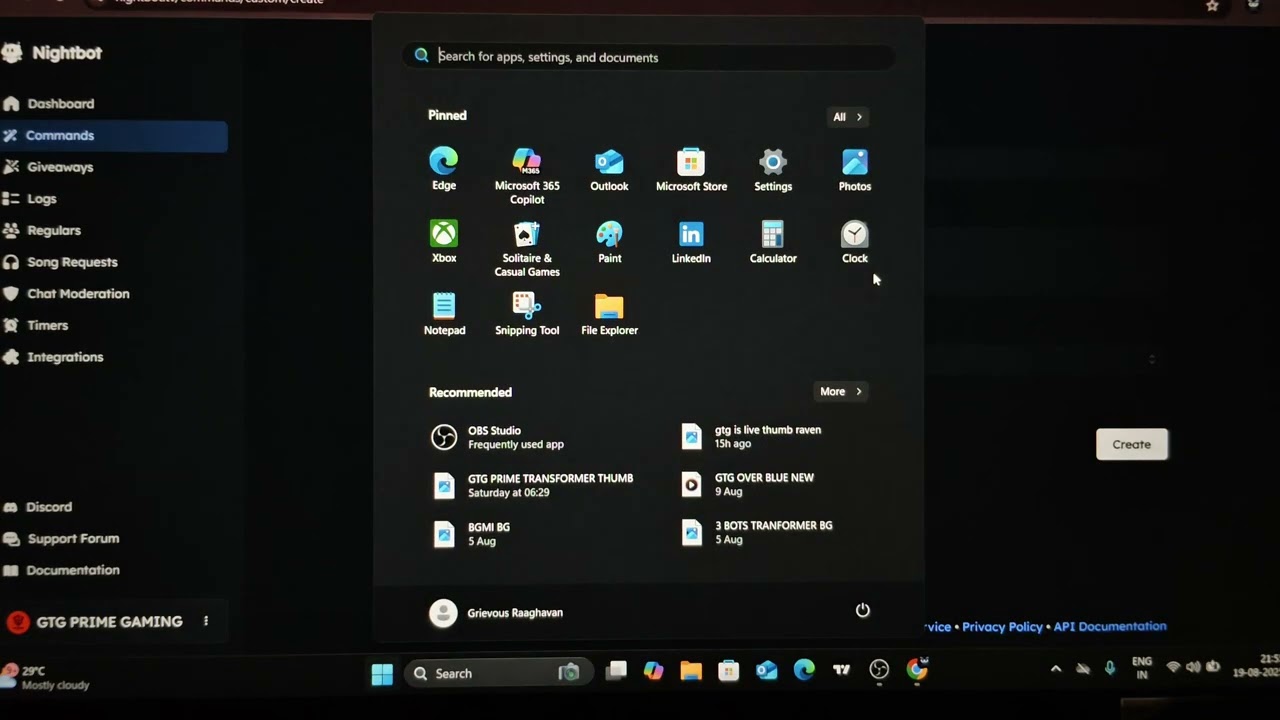Open Edge from pinned apps
This screenshot has height=720, width=1280.
444,169
